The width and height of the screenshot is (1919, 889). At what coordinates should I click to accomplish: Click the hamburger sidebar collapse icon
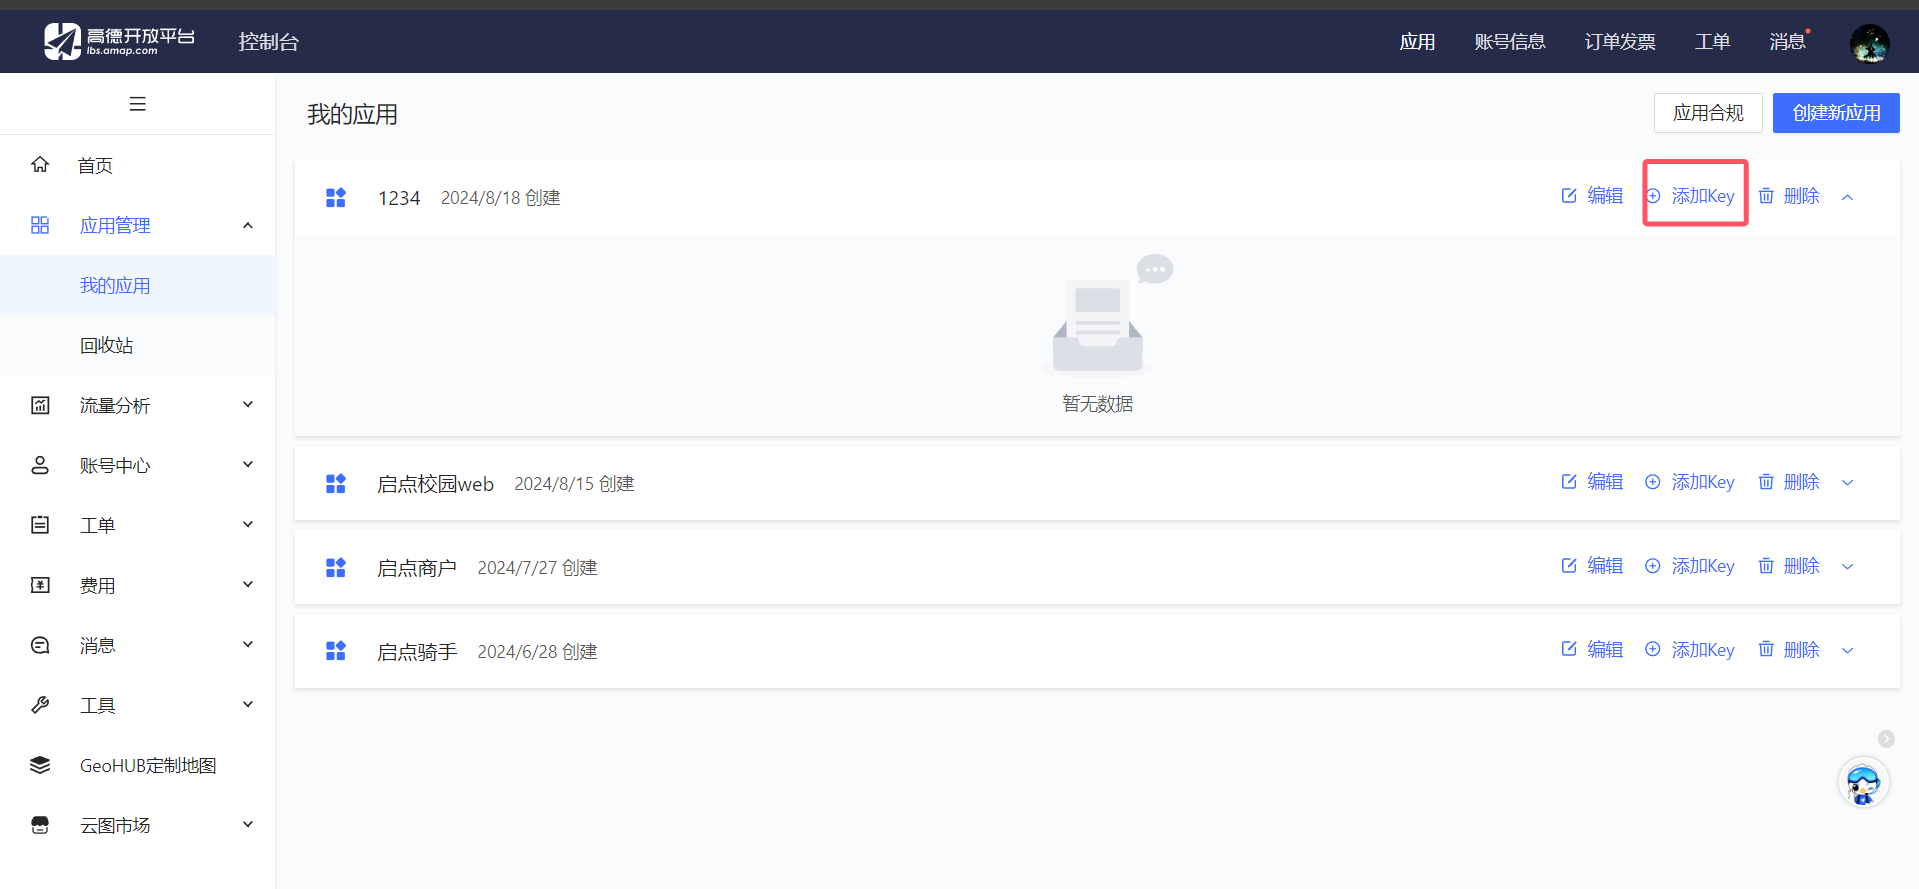(x=138, y=104)
